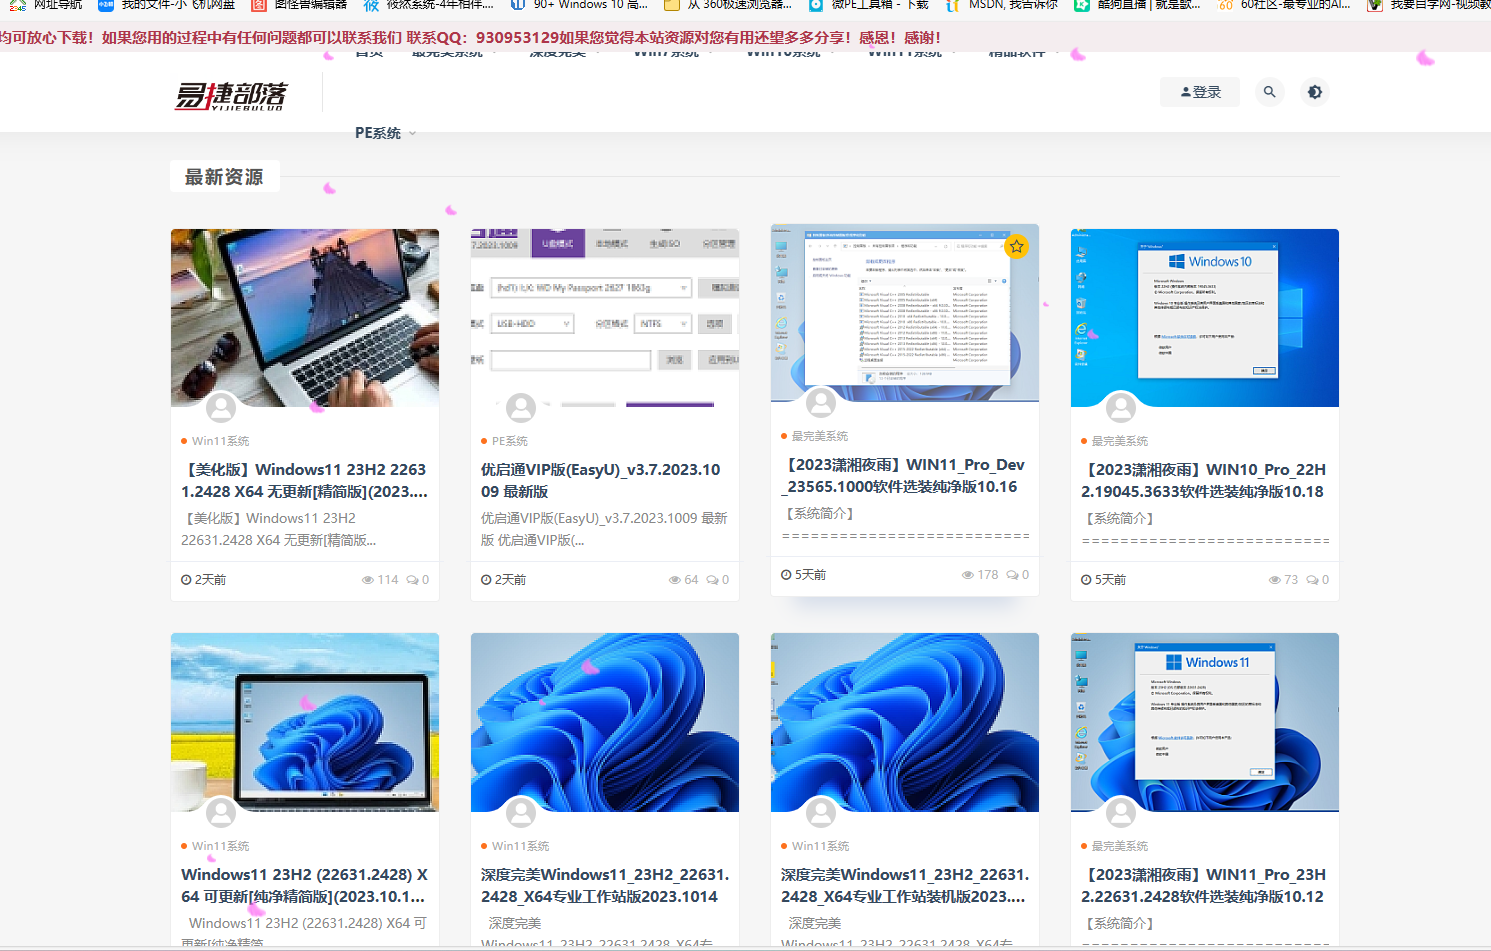Viewport: 1491px width, 951px height.
Task: Click the author avatar on Windows11 23H2 可更新 card
Action: 221,812
